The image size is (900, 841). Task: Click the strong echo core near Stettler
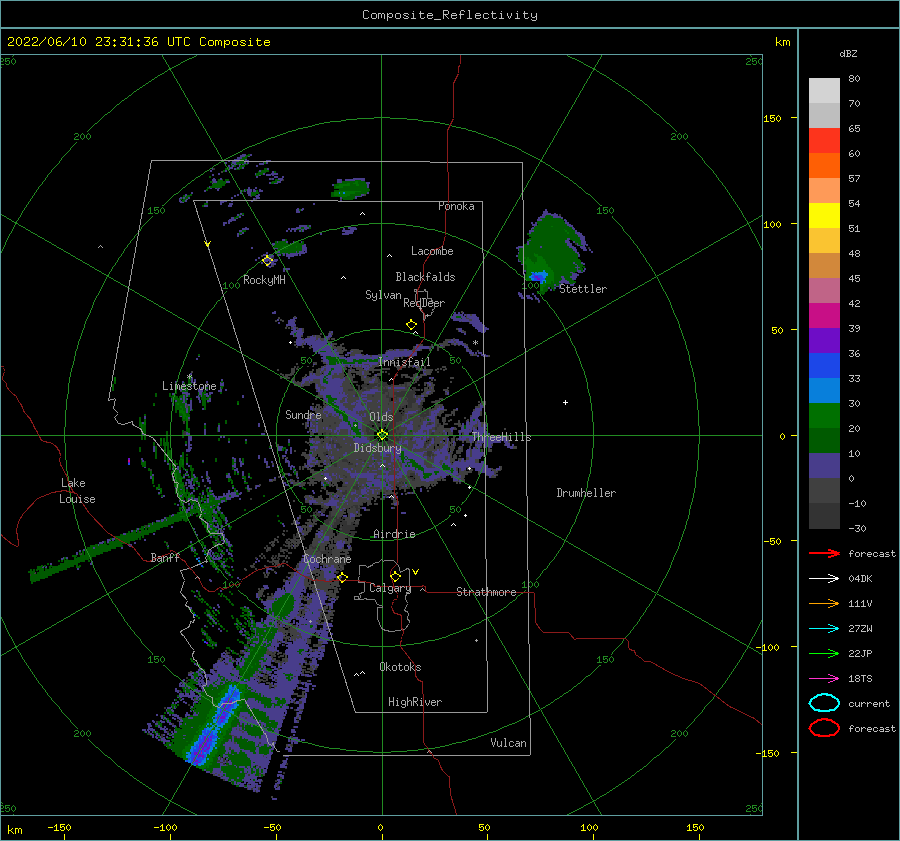click(x=538, y=277)
